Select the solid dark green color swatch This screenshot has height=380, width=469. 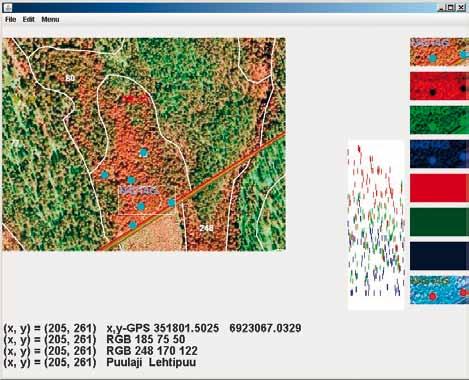[439, 222]
